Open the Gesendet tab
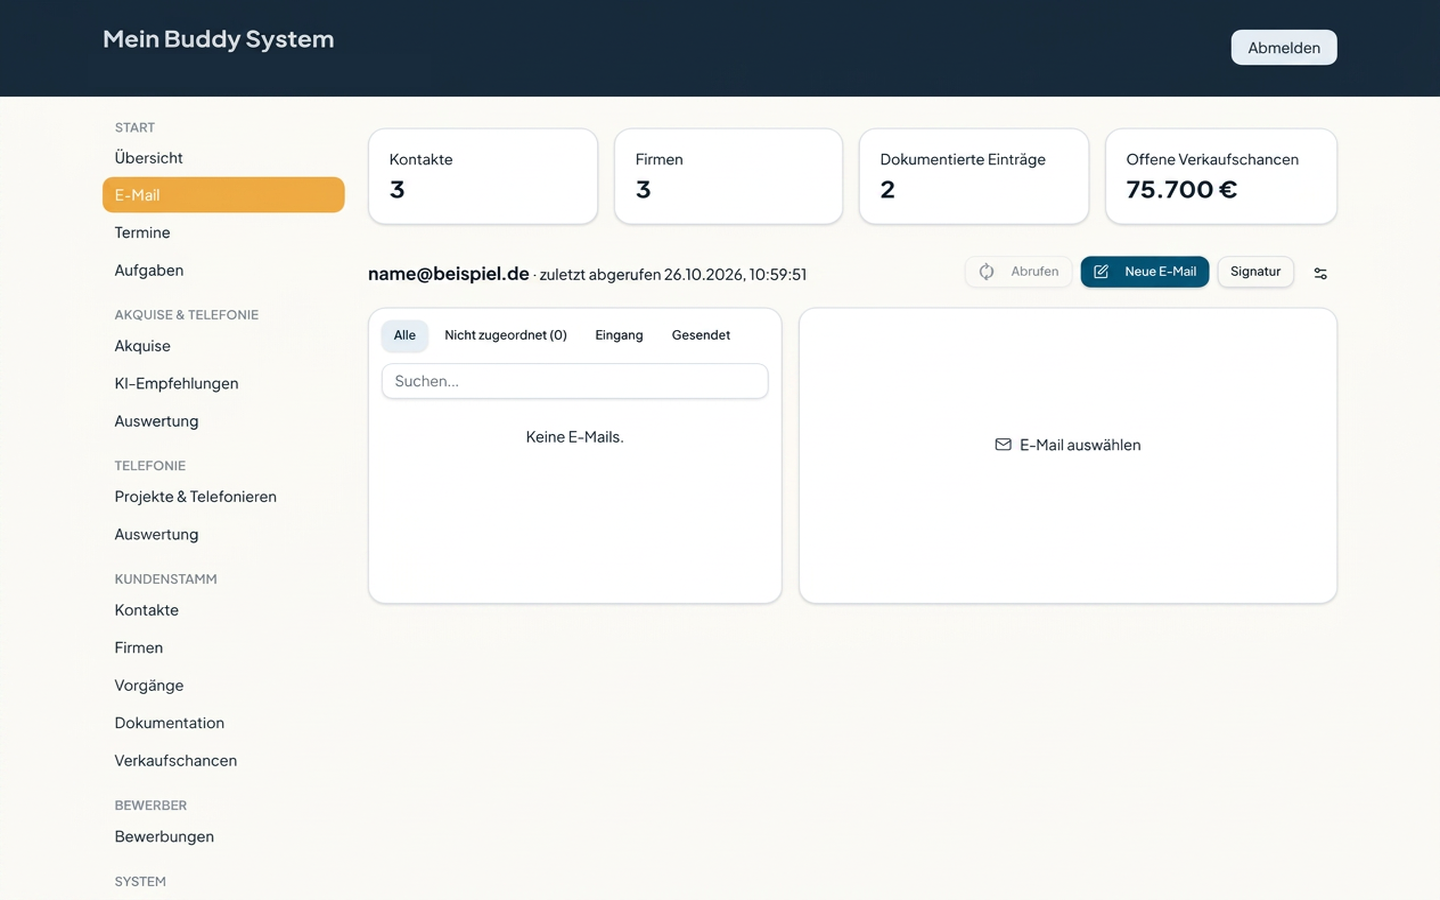 point(701,336)
